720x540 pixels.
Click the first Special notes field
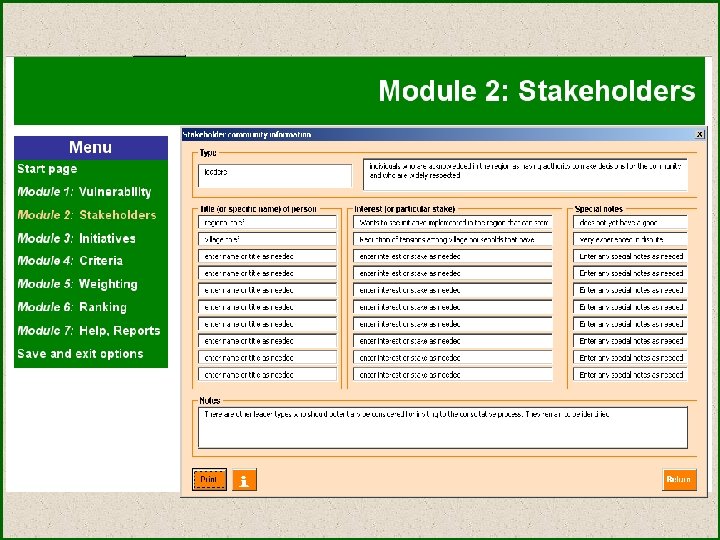coord(630,222)
